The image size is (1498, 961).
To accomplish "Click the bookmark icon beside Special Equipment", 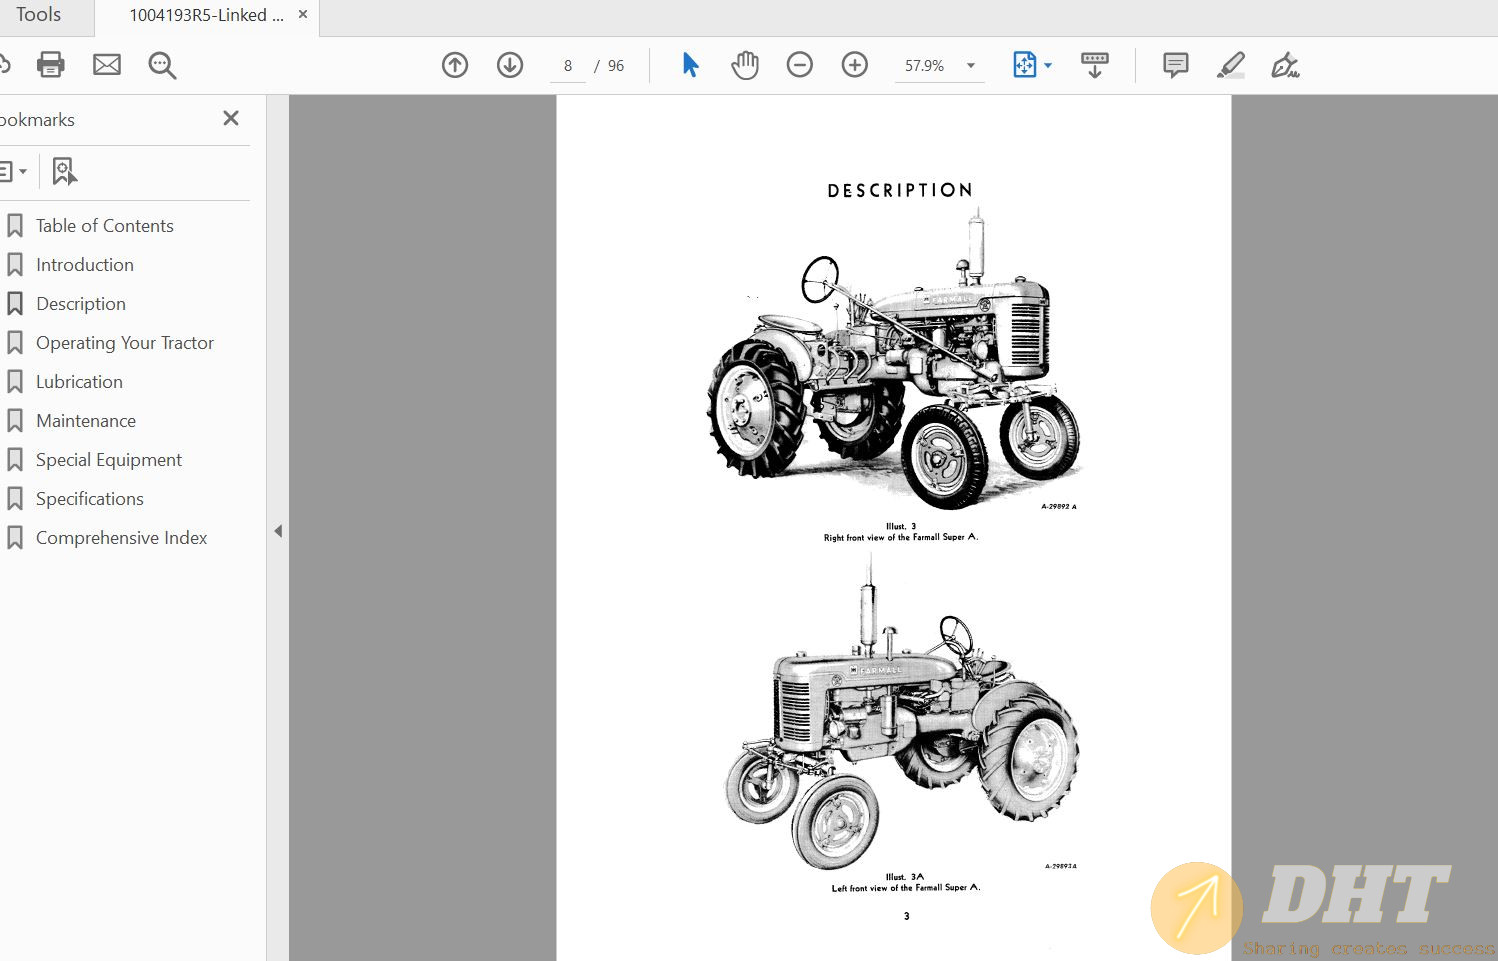I will point(15,460).
